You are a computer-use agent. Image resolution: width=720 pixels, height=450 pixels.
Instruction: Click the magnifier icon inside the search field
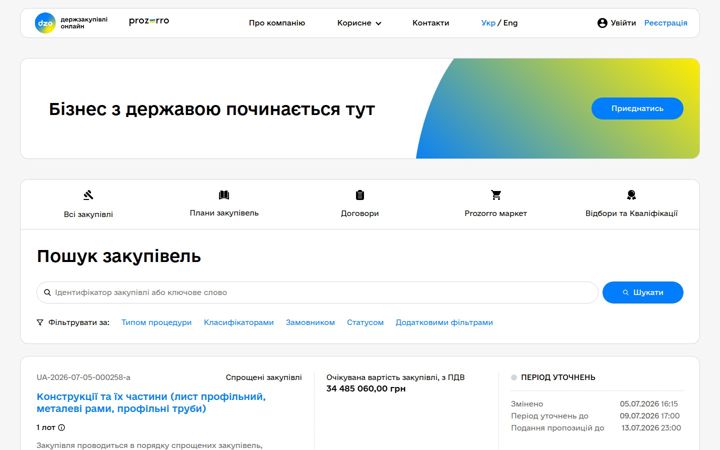(47, 292)
